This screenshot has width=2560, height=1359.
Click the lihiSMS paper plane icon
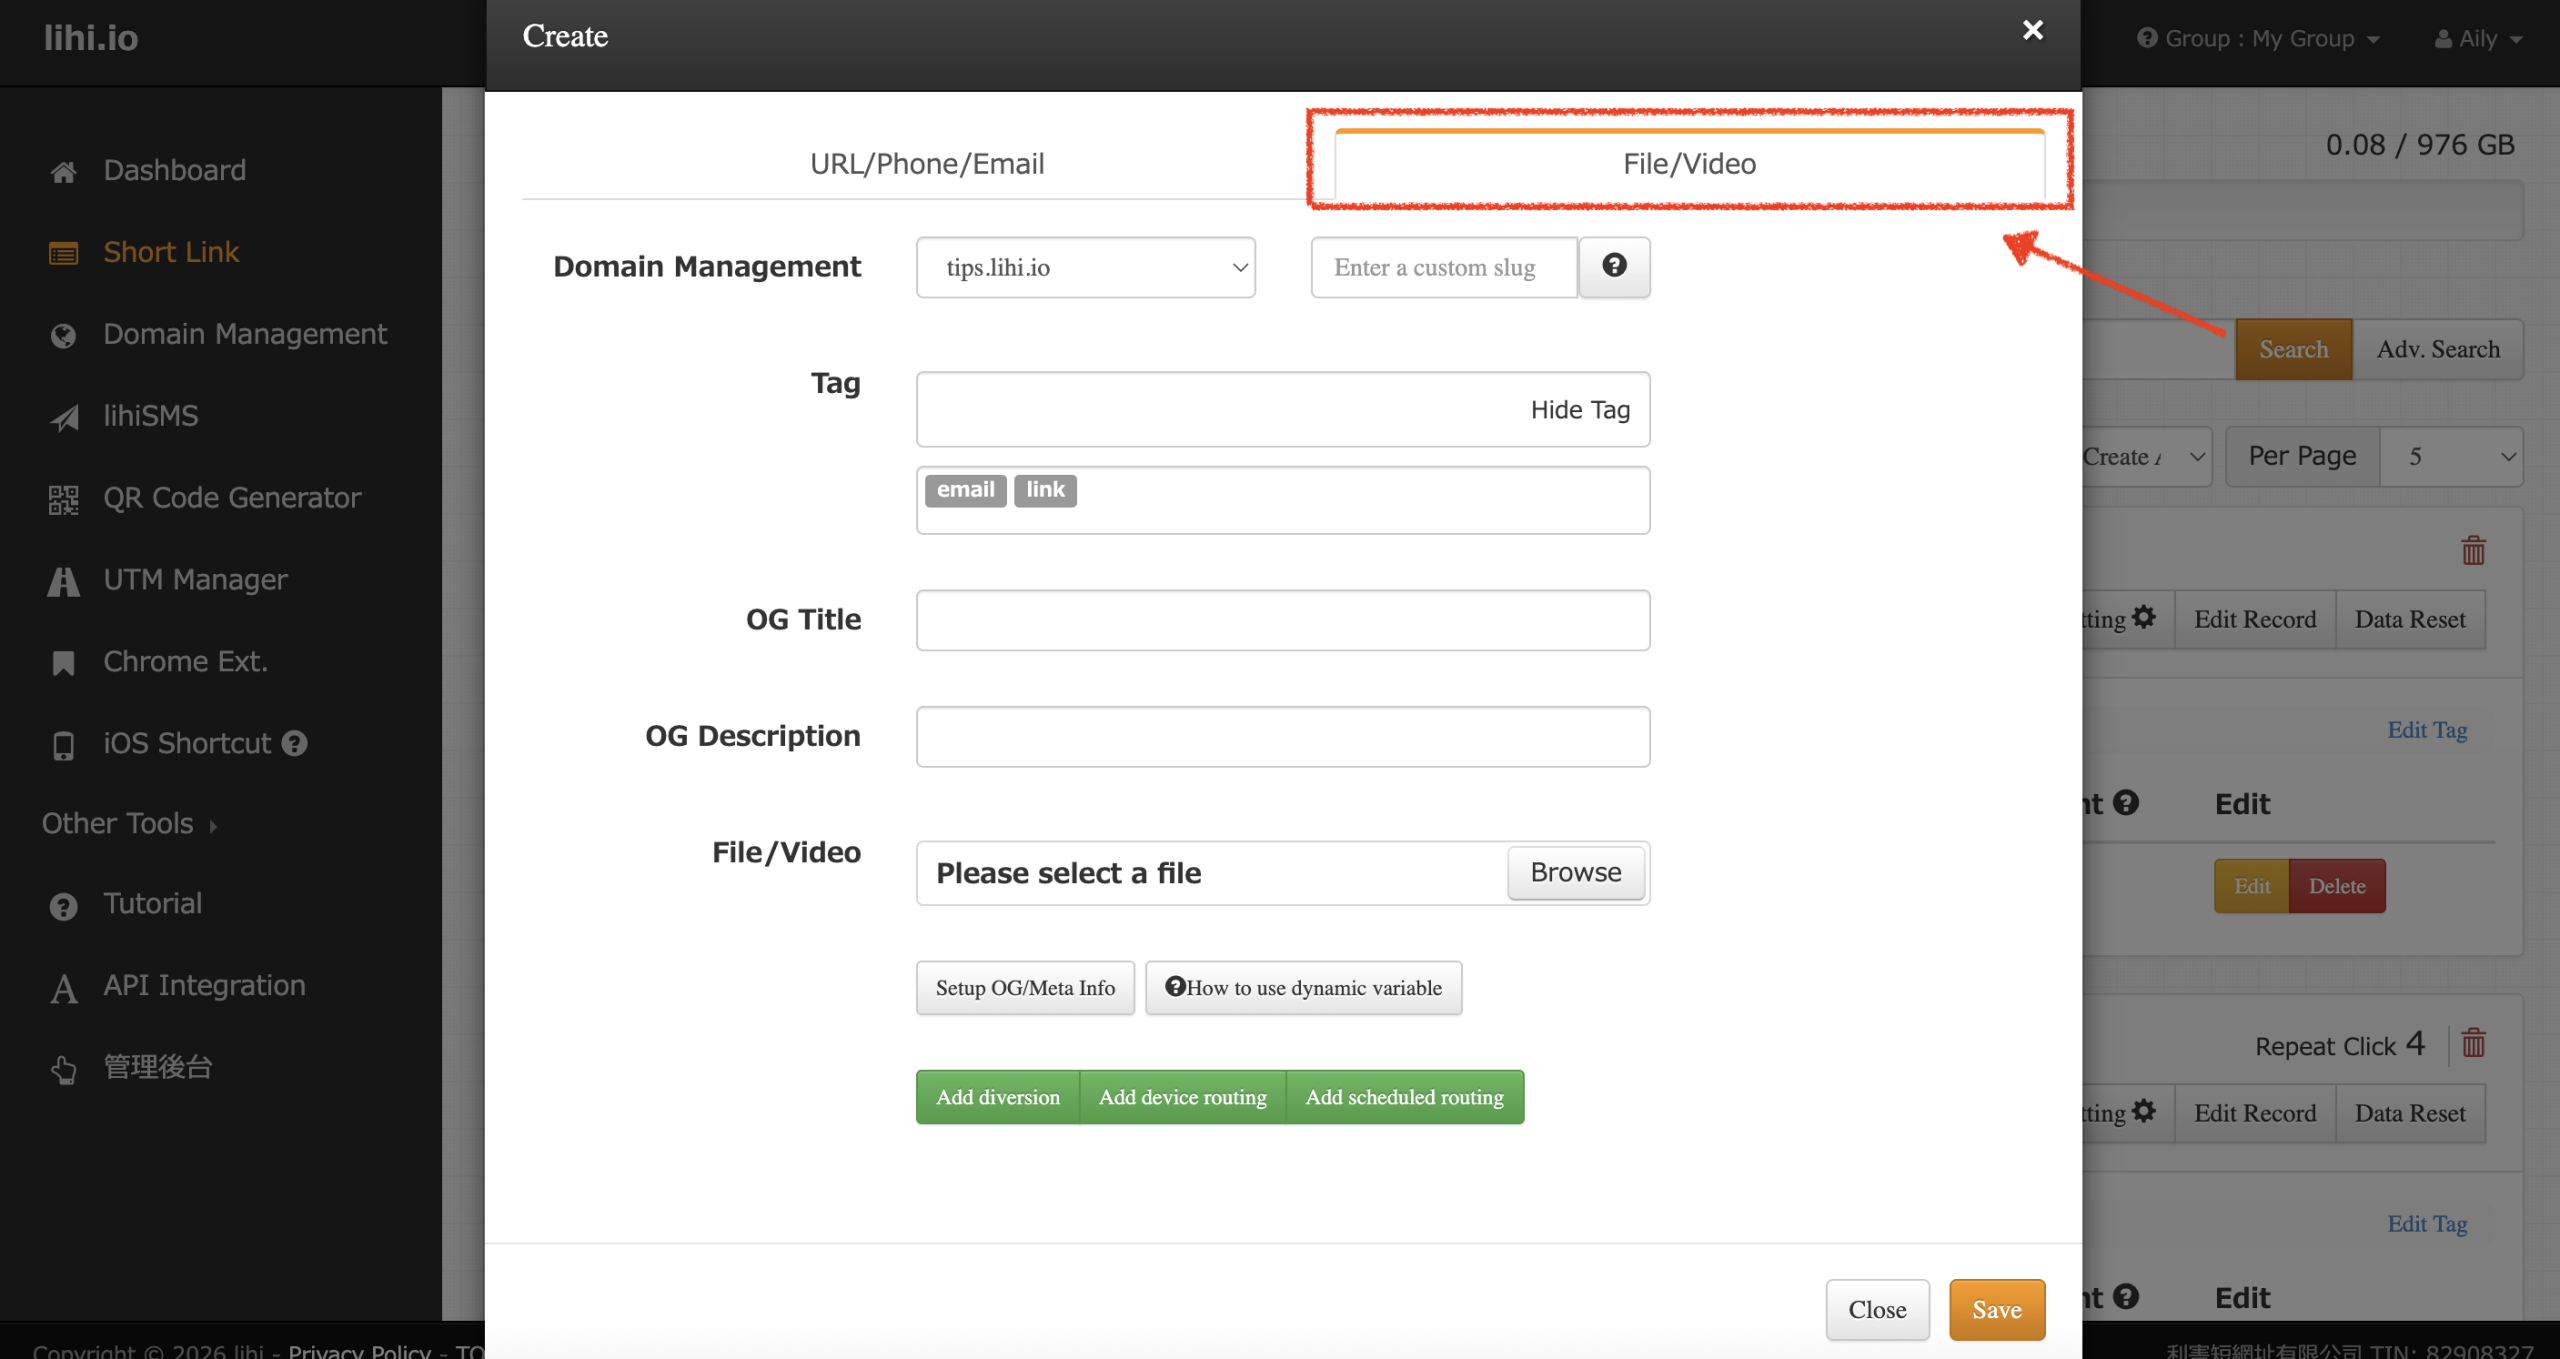[x=63, y=417]
